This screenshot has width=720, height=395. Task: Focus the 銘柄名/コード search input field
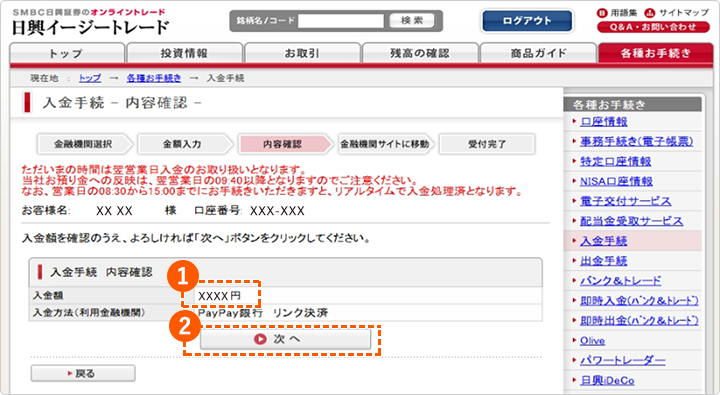pos(341,21)
